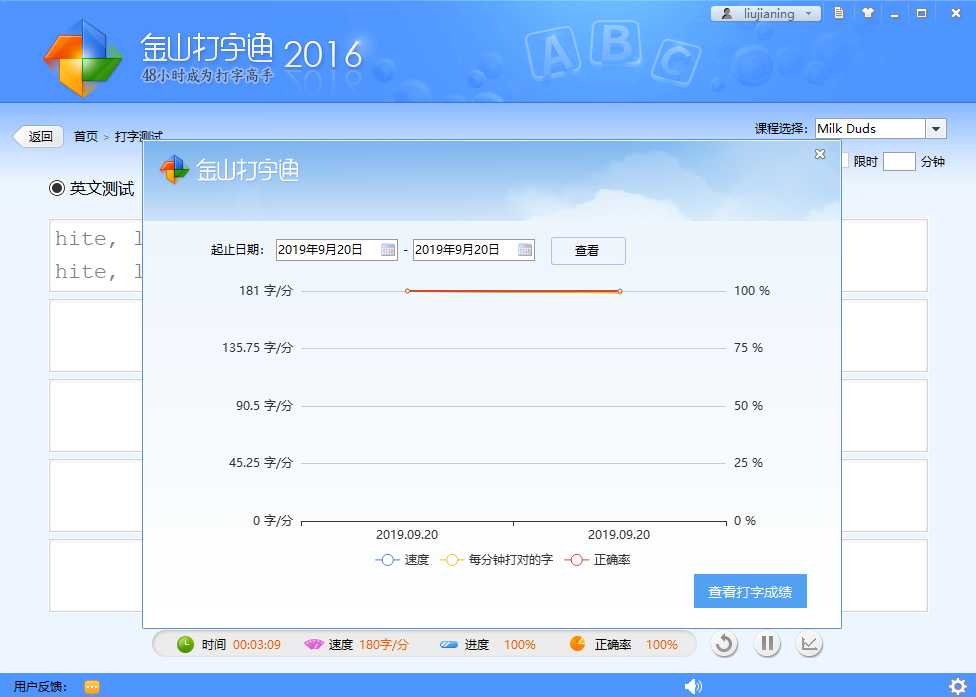This screenshot has height=697, width=976.
Task: Open the results chart icon in the status bar
Action: click(x=809, y=645)
